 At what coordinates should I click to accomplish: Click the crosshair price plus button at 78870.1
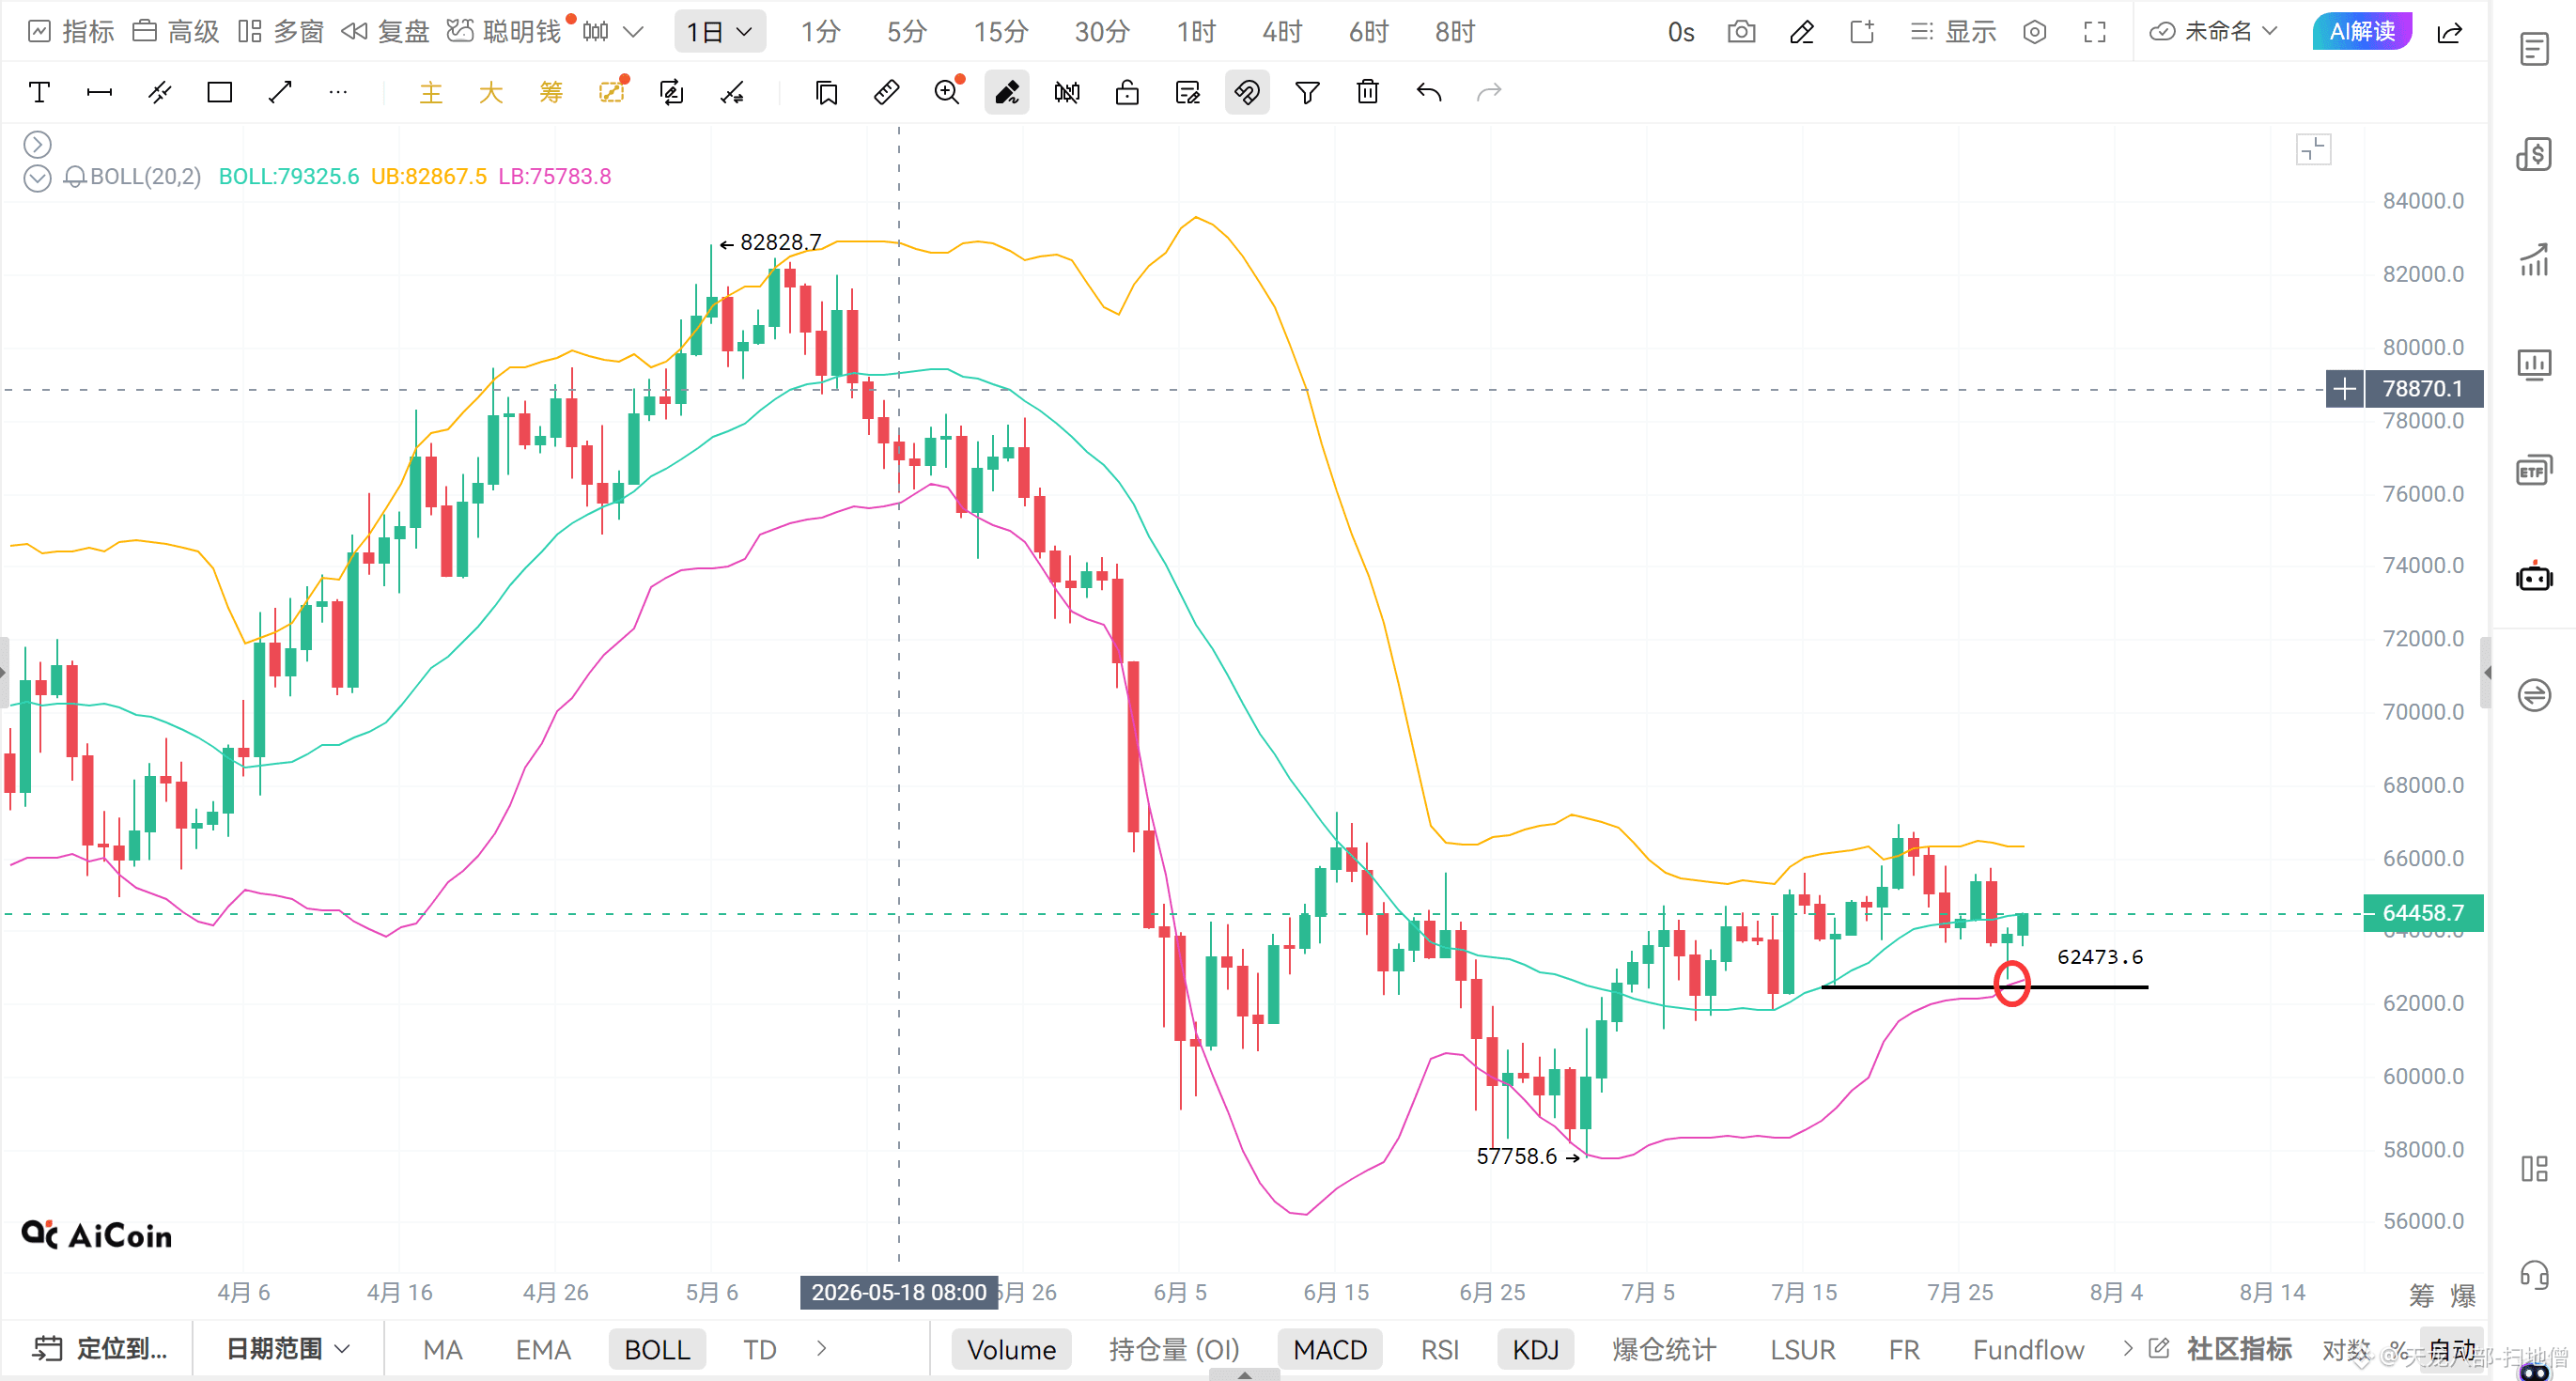click(2345, 388)
